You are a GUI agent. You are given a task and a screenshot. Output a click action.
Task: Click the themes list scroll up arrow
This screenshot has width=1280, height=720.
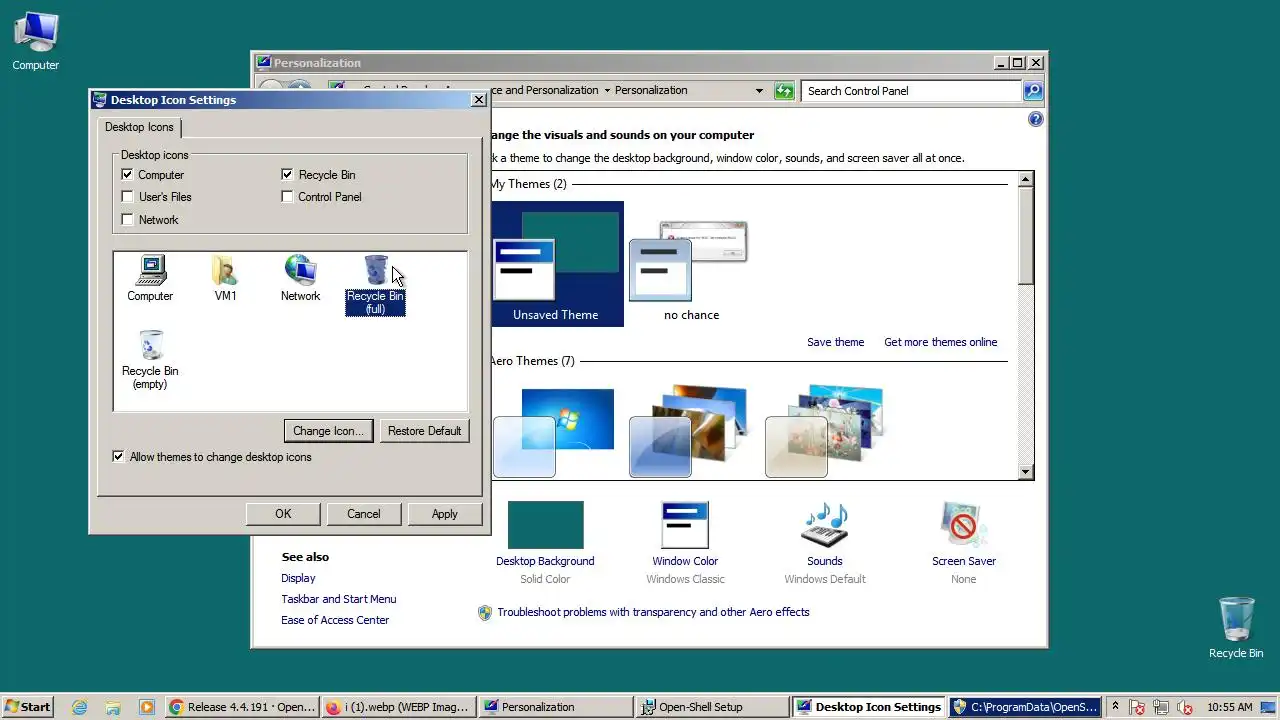point(1025,179)
